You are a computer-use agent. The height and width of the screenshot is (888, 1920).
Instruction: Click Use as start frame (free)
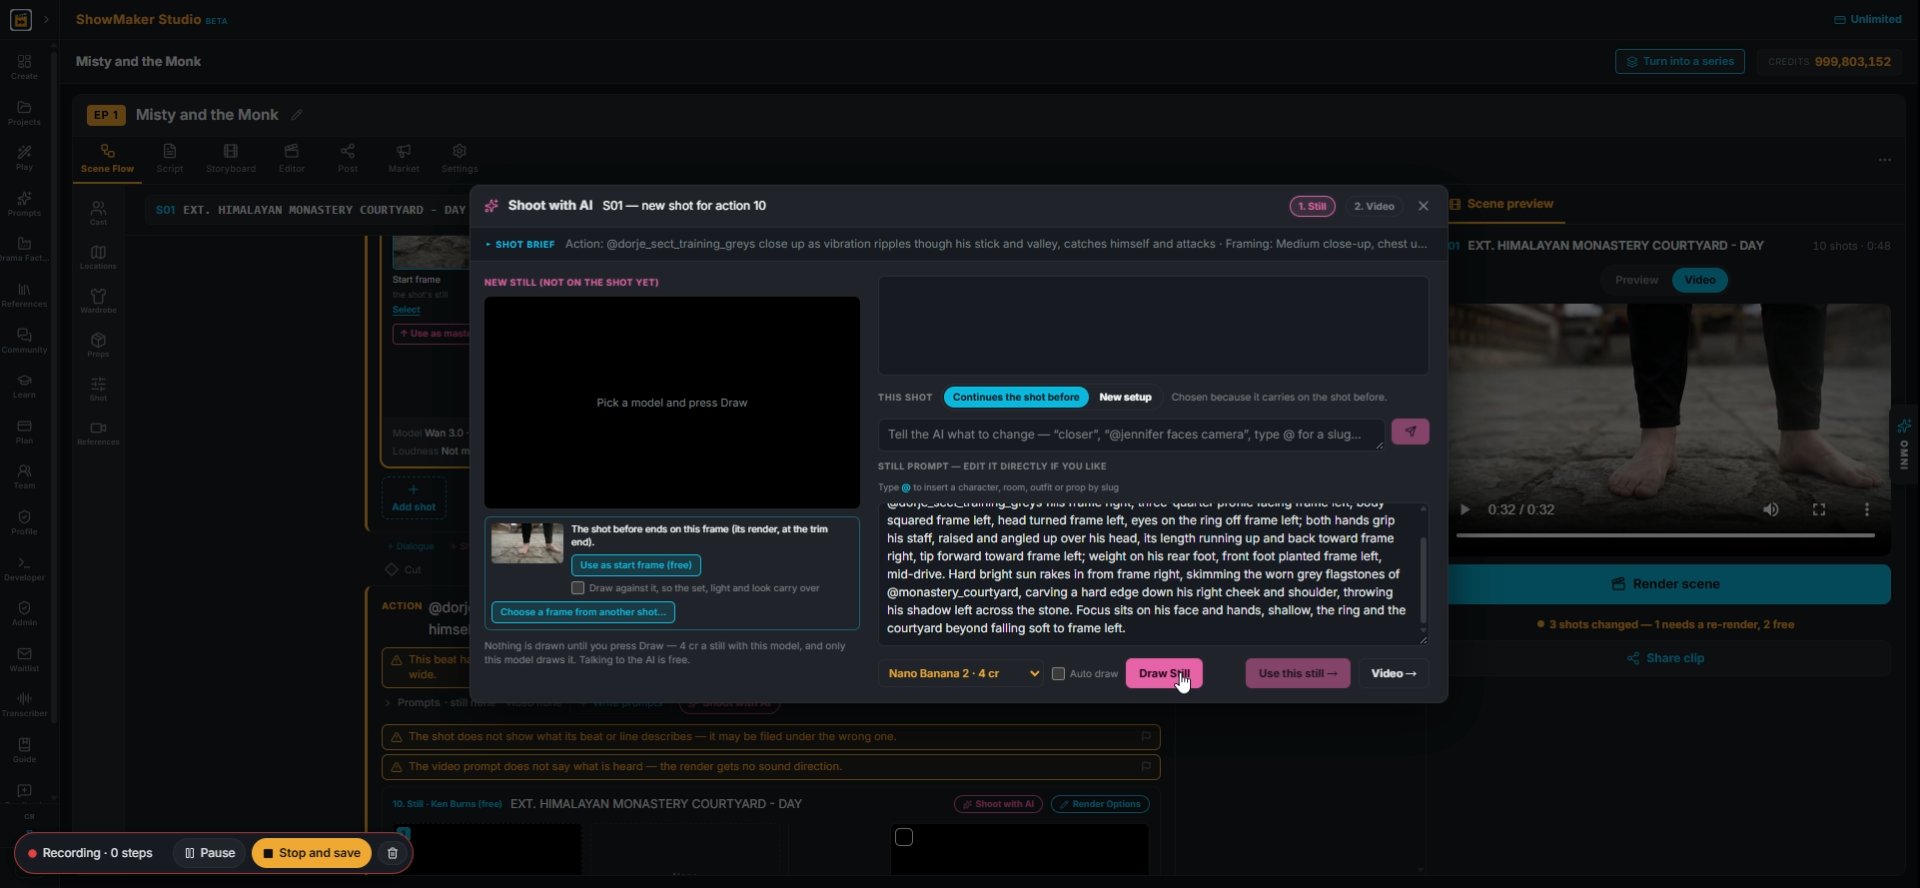[x=636, y=565]
